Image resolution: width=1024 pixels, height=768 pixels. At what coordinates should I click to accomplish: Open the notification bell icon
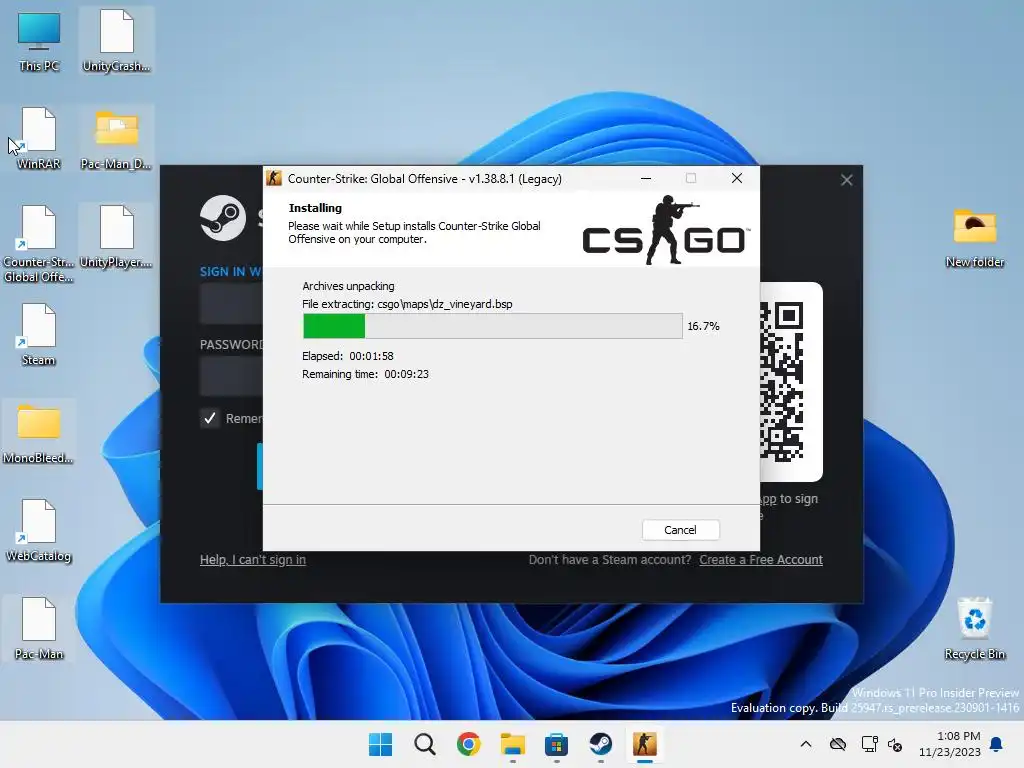tap(997, 744)
